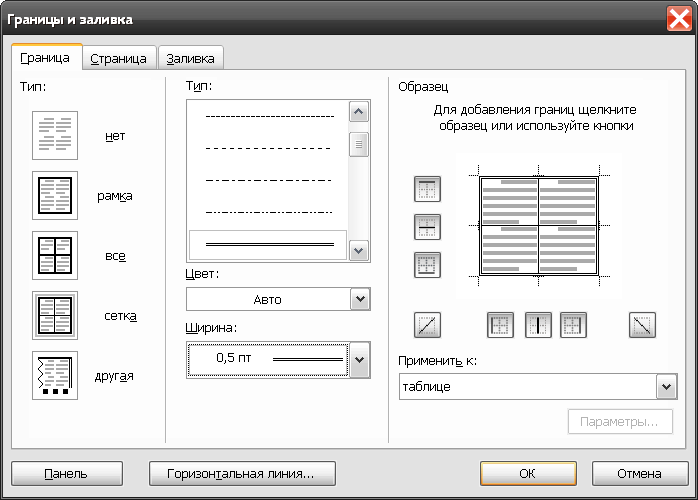Toggle the inside vertical border button
Image resolution: width=698 pixels, height=500 pixels.
pos(538,325)
